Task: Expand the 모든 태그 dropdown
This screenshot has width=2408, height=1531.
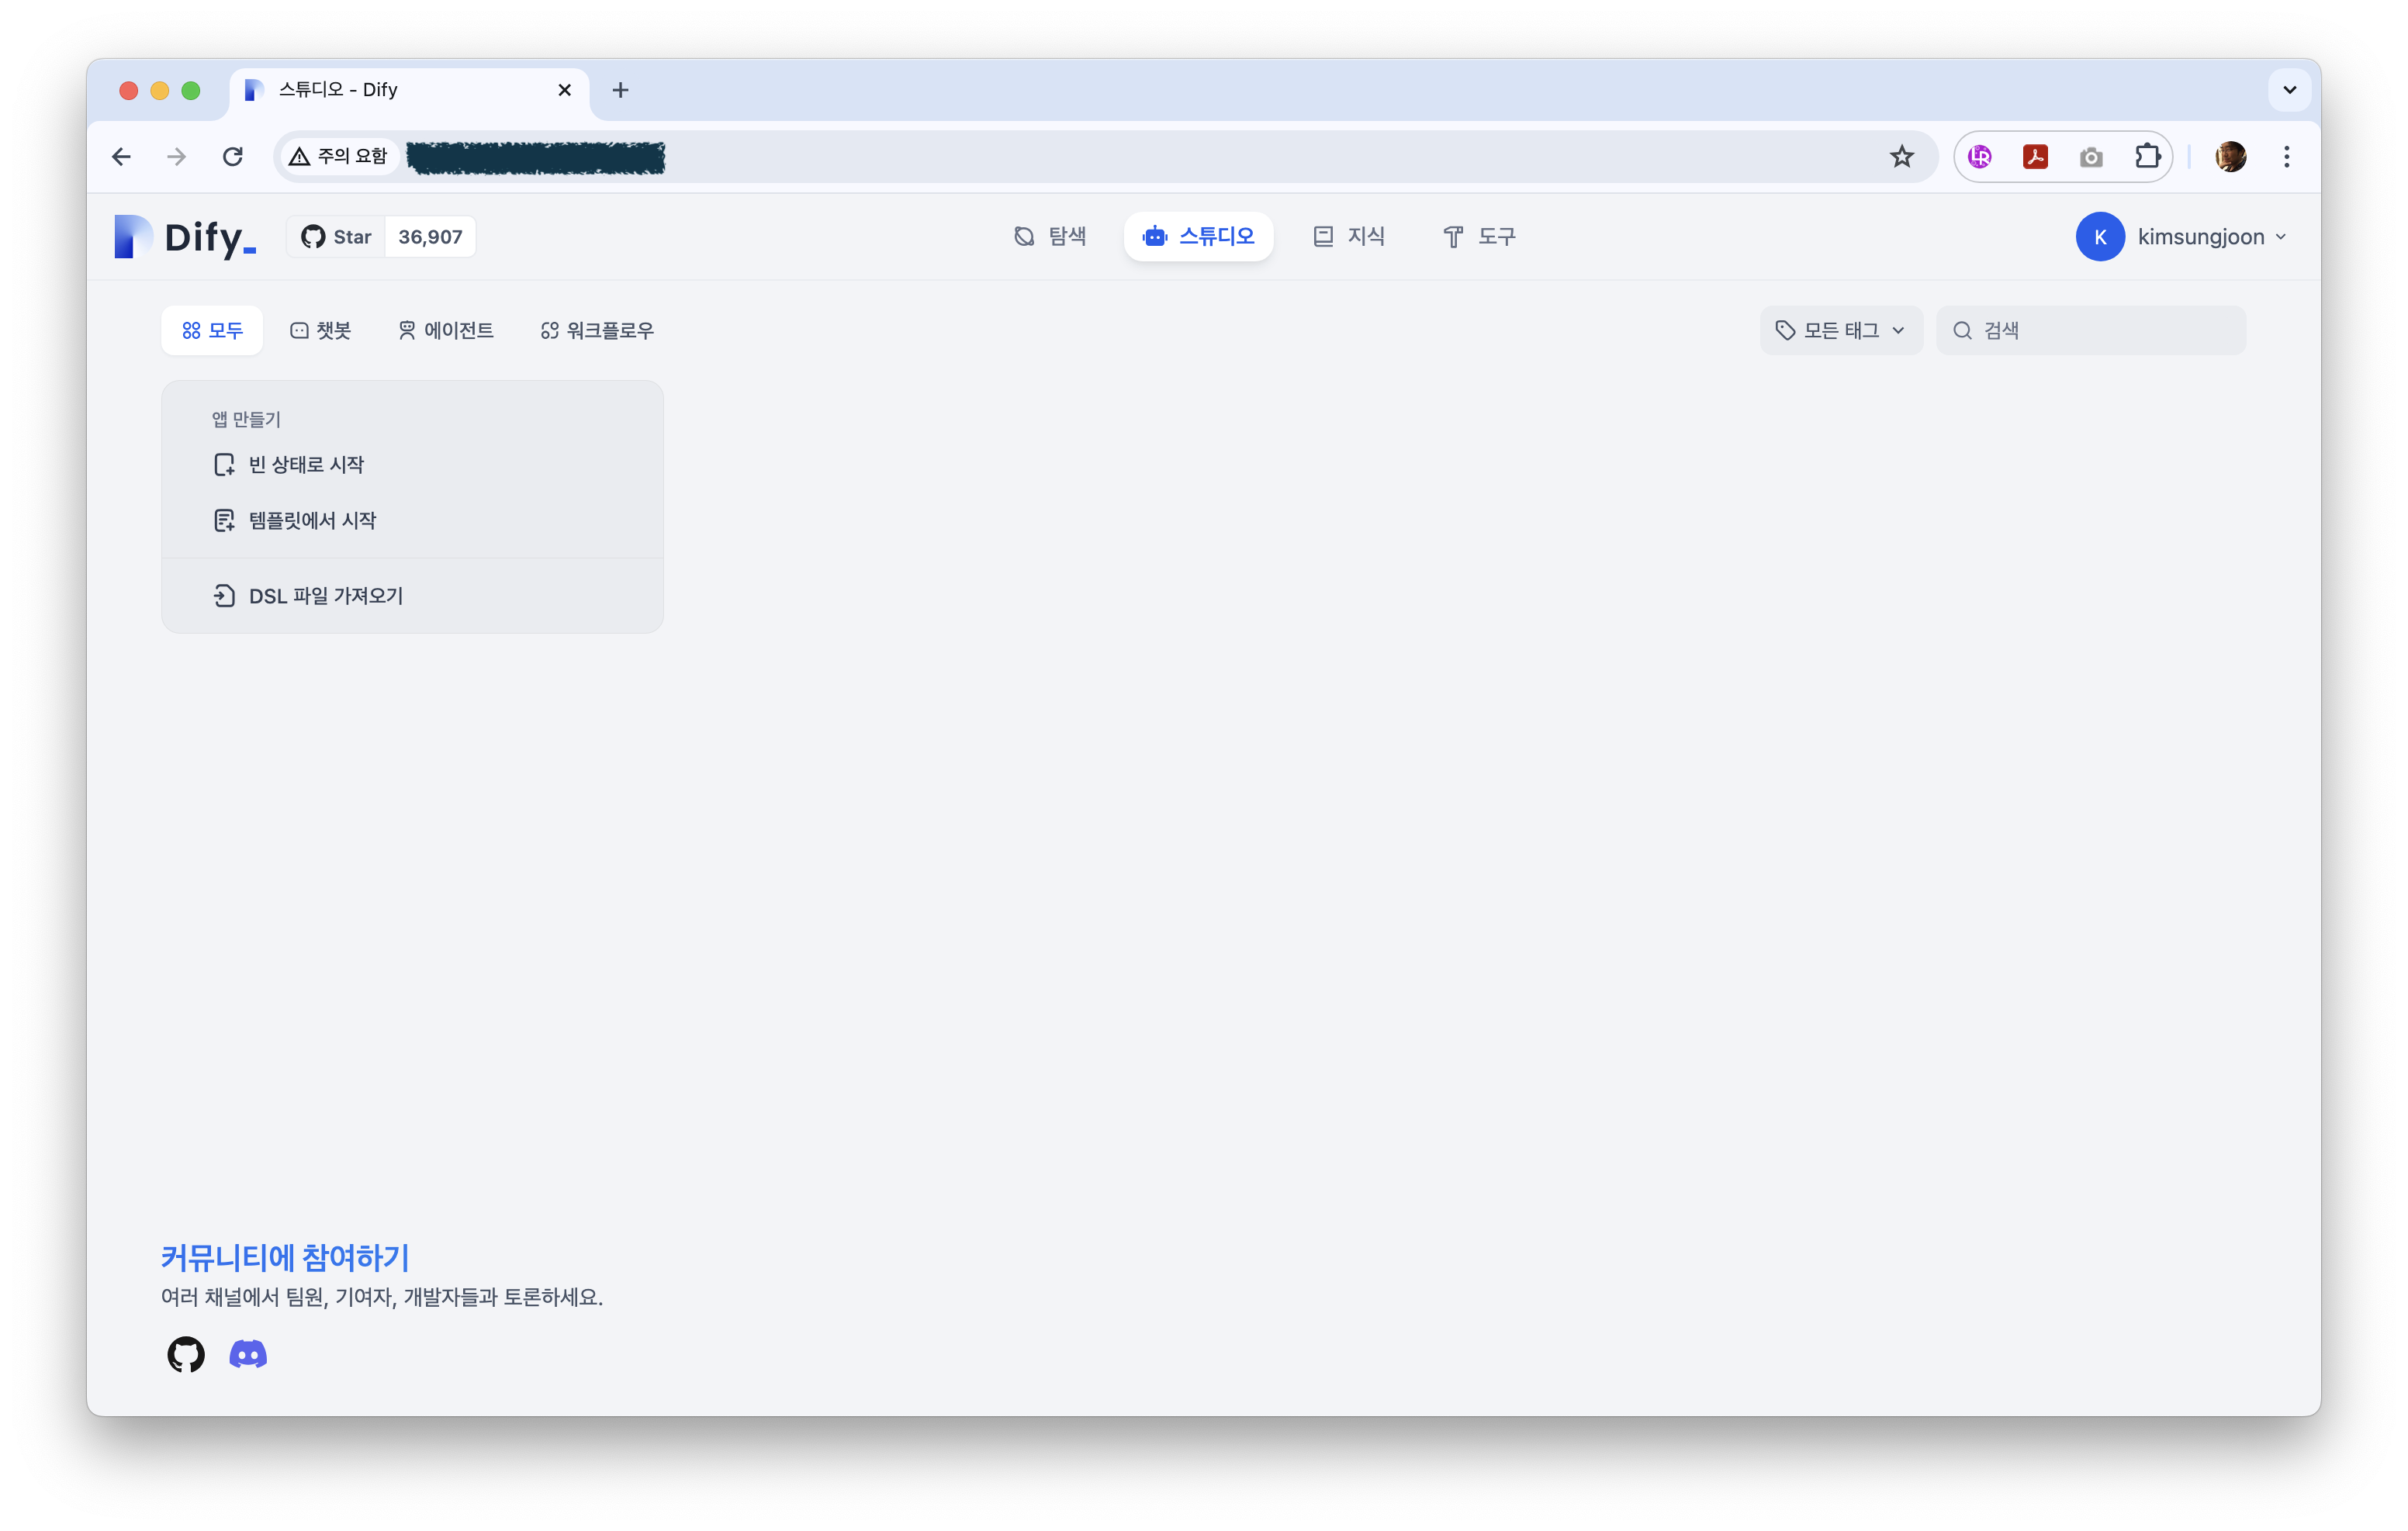Action: [1840, 330]
